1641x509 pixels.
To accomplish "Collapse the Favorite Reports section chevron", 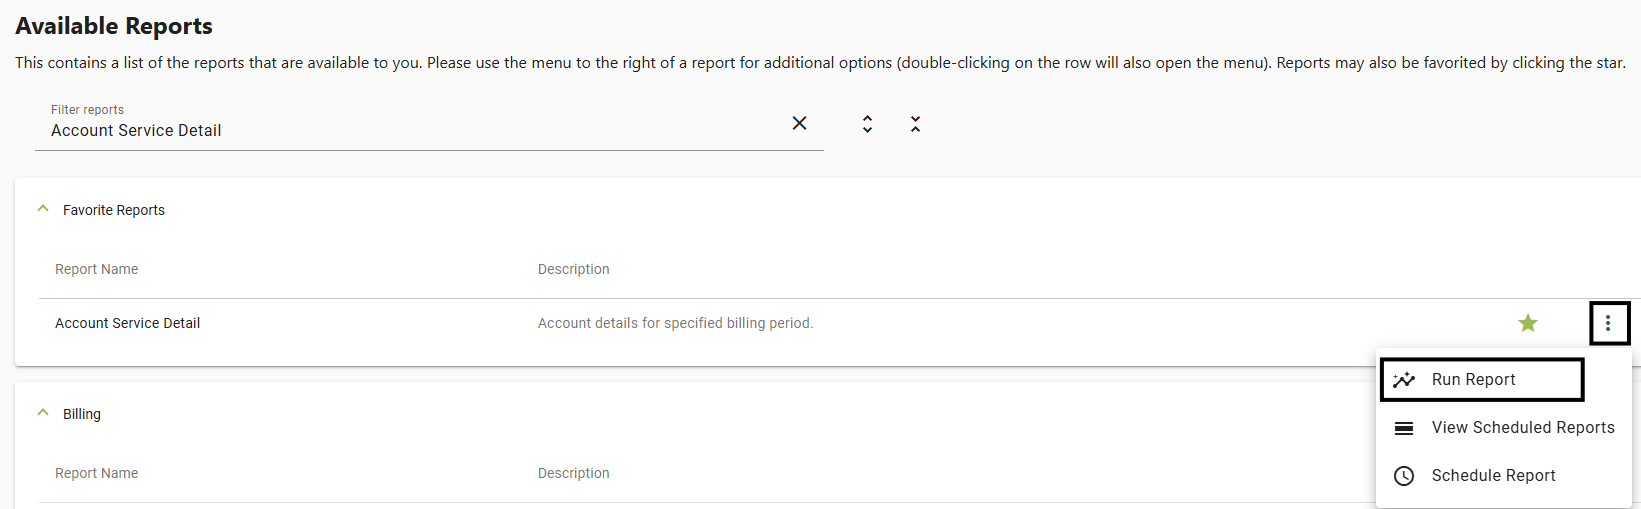I will [x=43, y=209].
